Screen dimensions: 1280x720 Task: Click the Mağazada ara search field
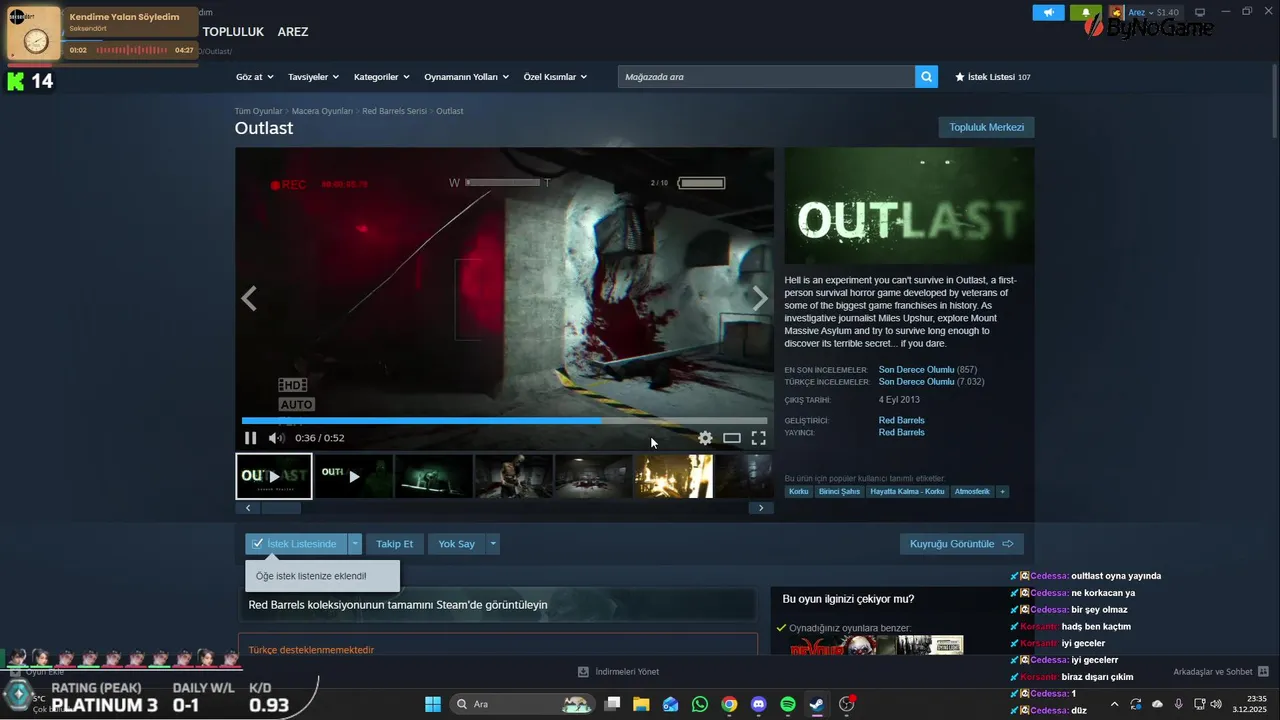tap(766, 77)
